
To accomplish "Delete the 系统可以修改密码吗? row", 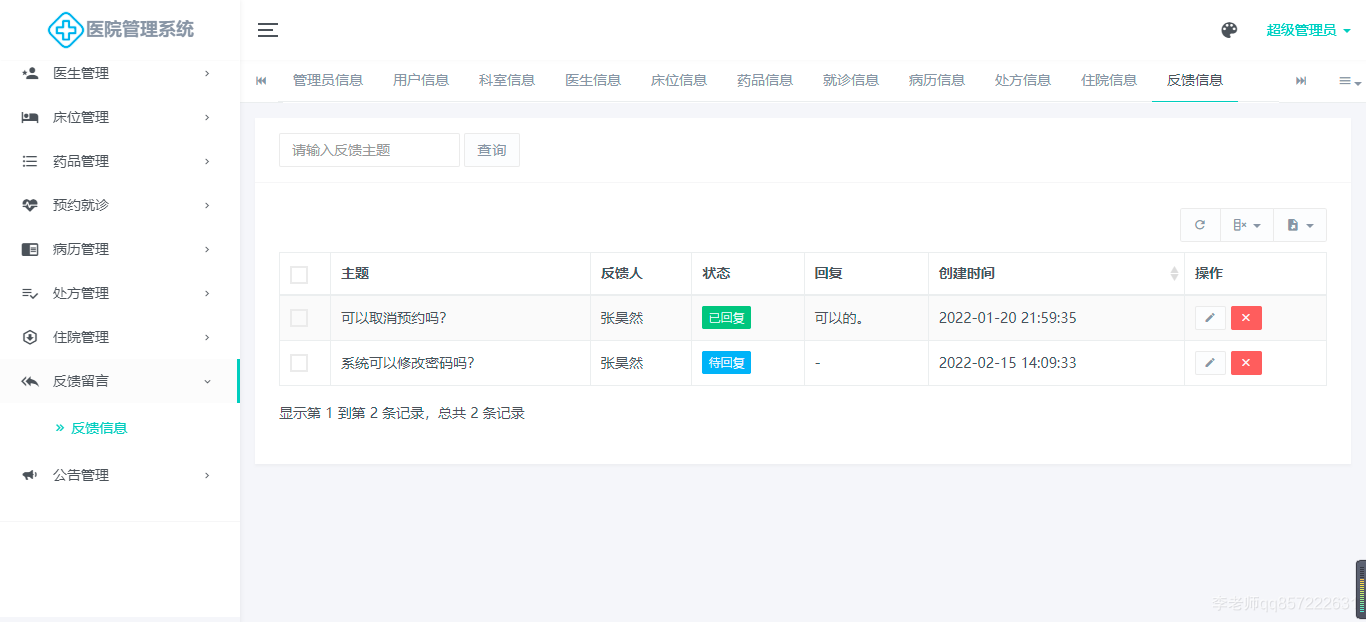I will (1246, 363).
